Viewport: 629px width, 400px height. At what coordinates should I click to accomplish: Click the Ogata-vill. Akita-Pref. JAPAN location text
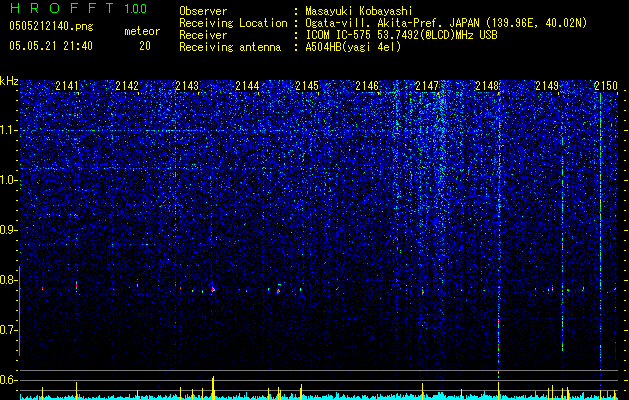pos(446,23)
